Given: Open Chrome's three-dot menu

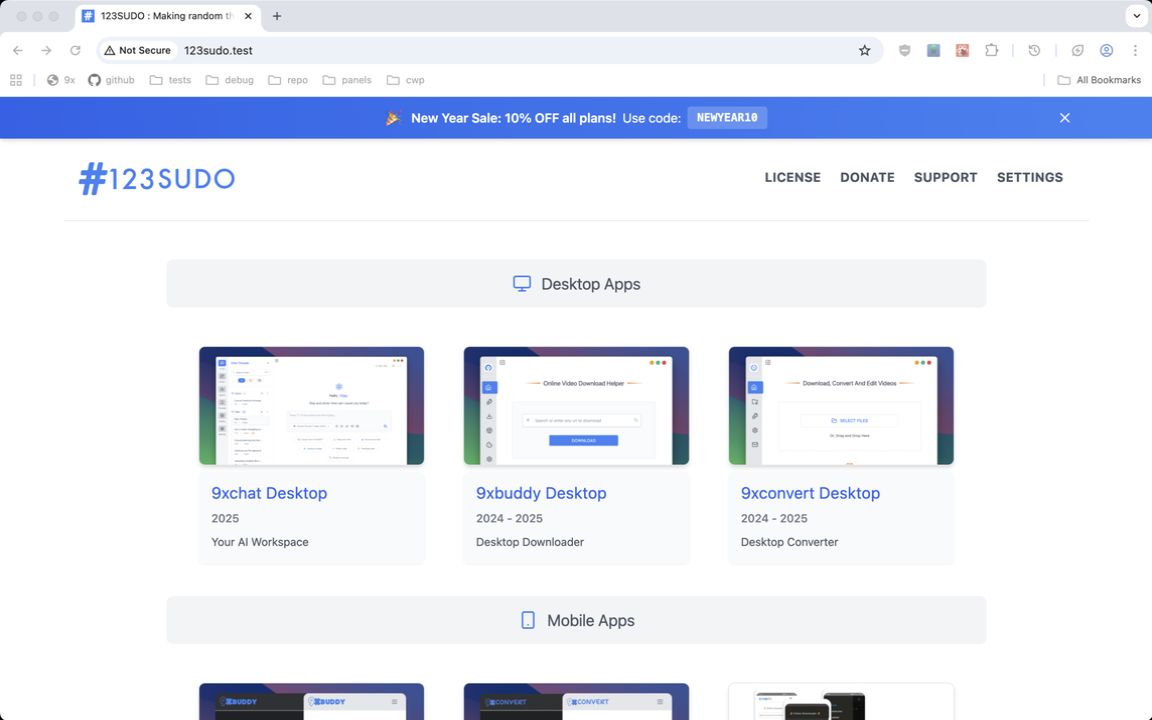Looking at the screenshot, I should [1134, 49].
